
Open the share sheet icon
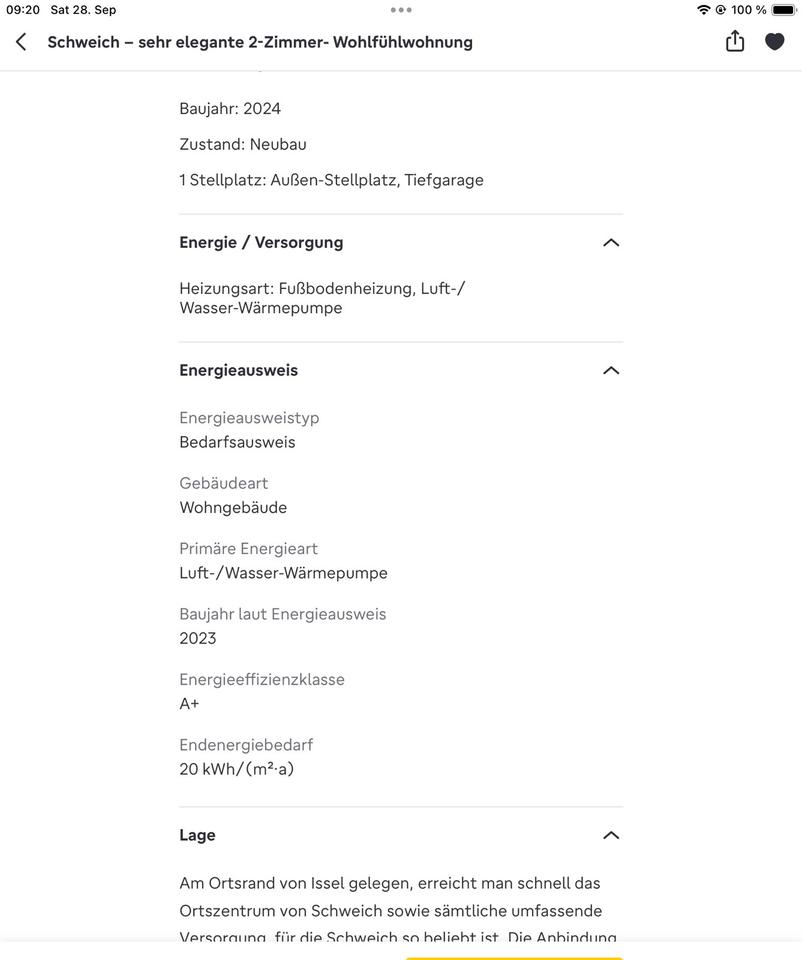click(735, 41)
